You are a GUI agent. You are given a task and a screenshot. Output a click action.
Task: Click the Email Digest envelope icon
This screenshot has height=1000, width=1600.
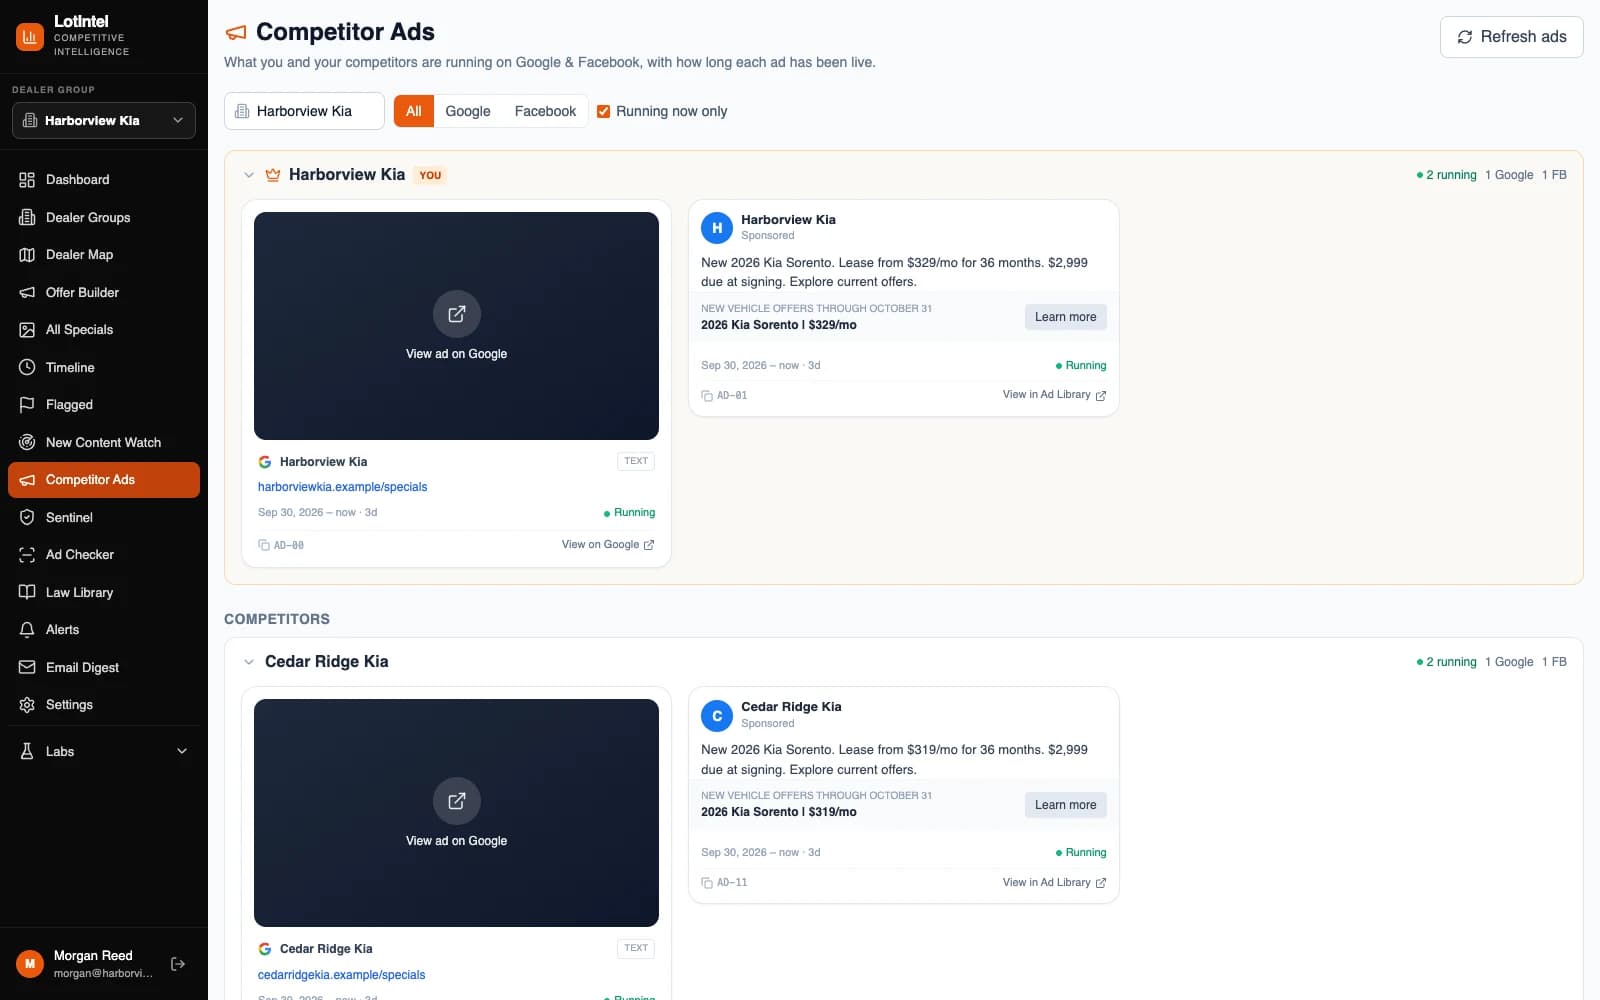point(27,667)
